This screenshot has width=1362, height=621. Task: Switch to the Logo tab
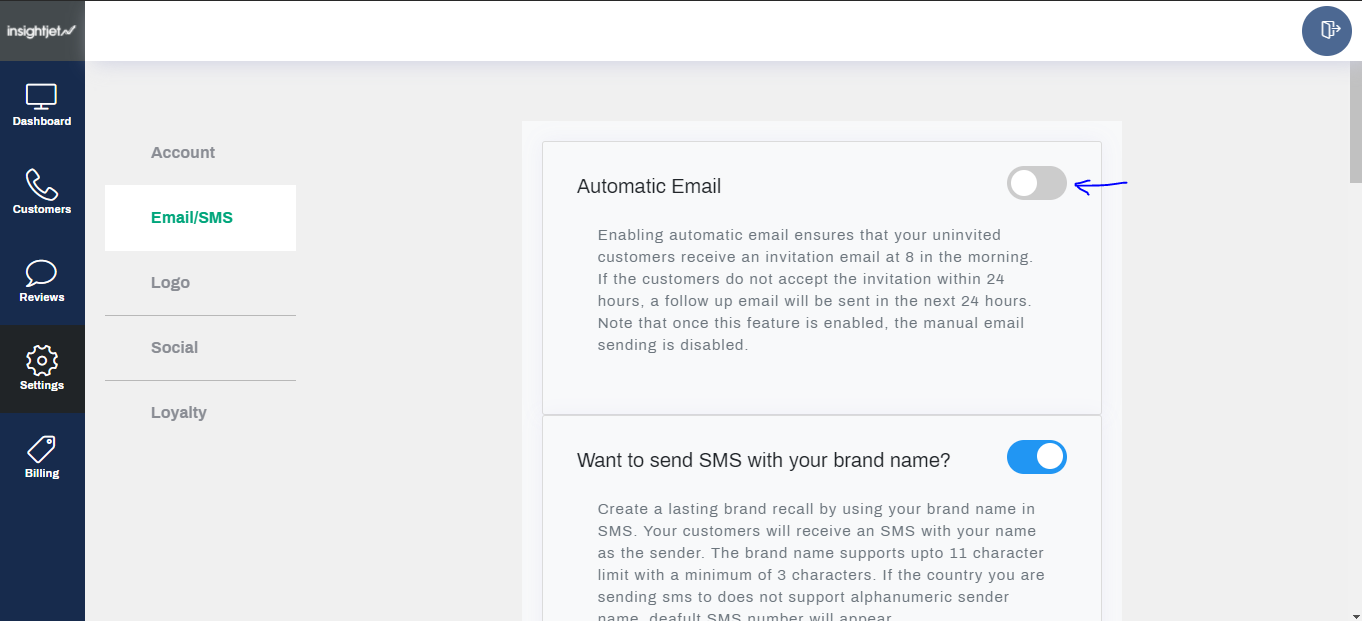[x=171, y=283]
